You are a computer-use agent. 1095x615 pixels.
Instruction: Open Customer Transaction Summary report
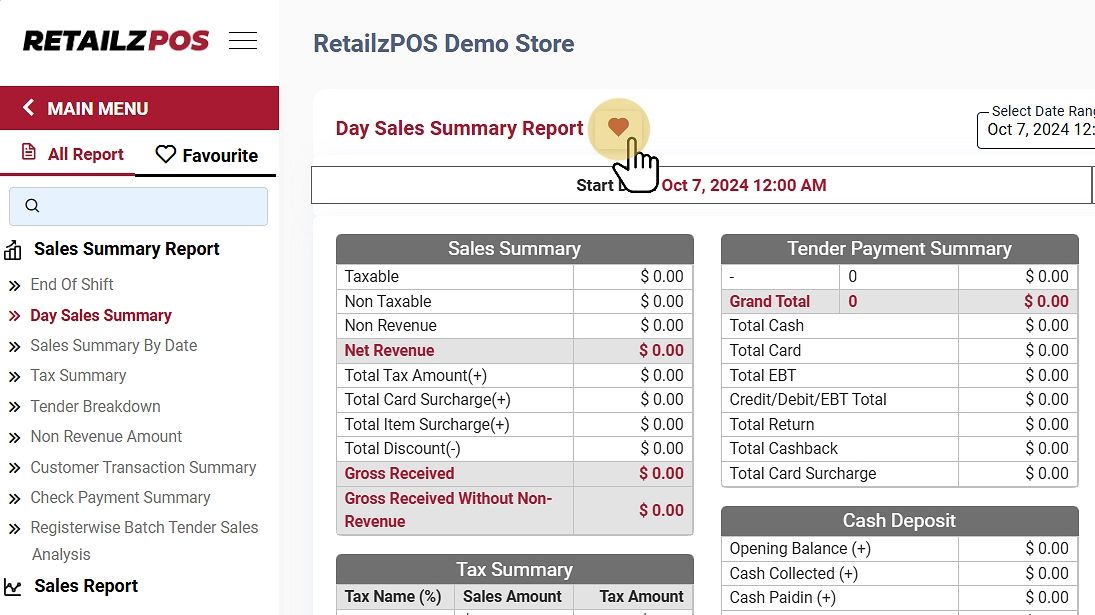click(143, 467)
